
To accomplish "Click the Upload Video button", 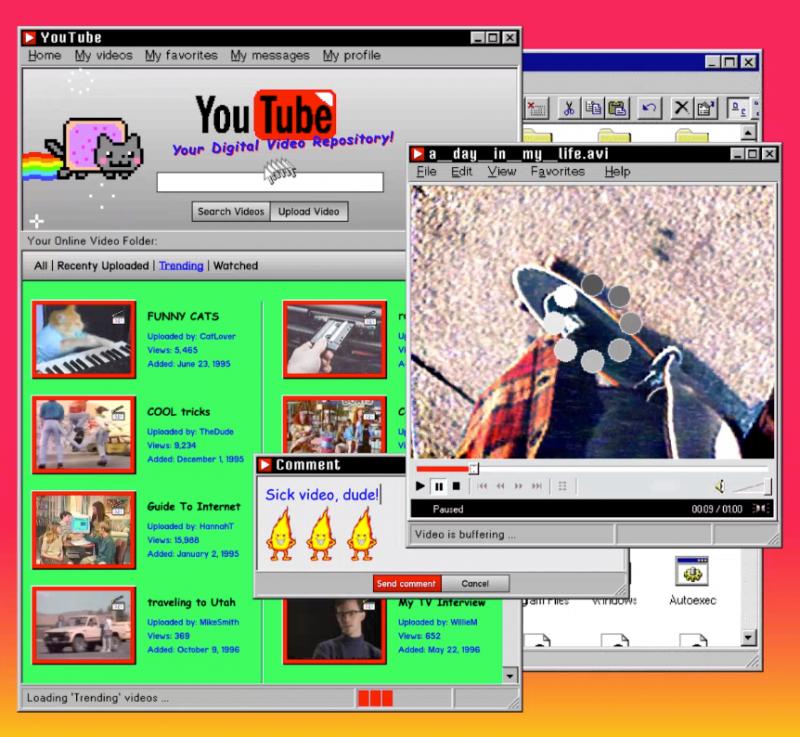I will point(309,211).
